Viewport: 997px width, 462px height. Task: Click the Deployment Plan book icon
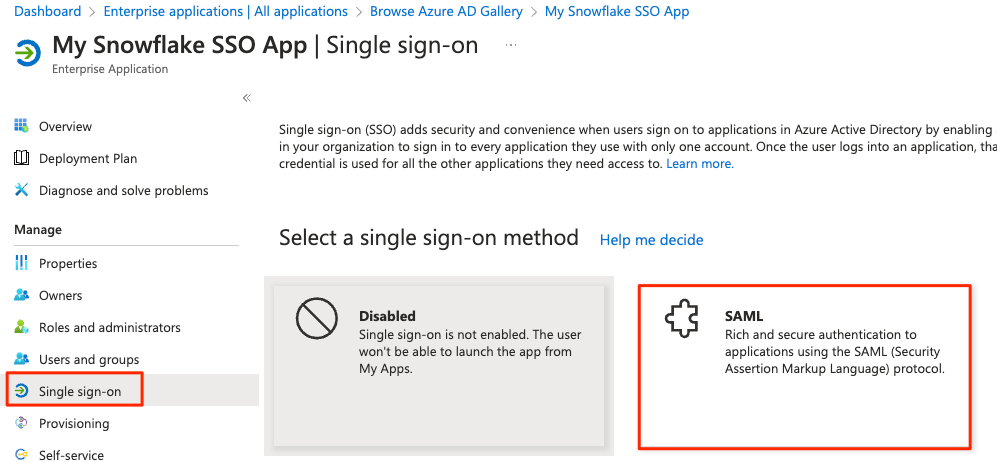[x=22, y=158]
